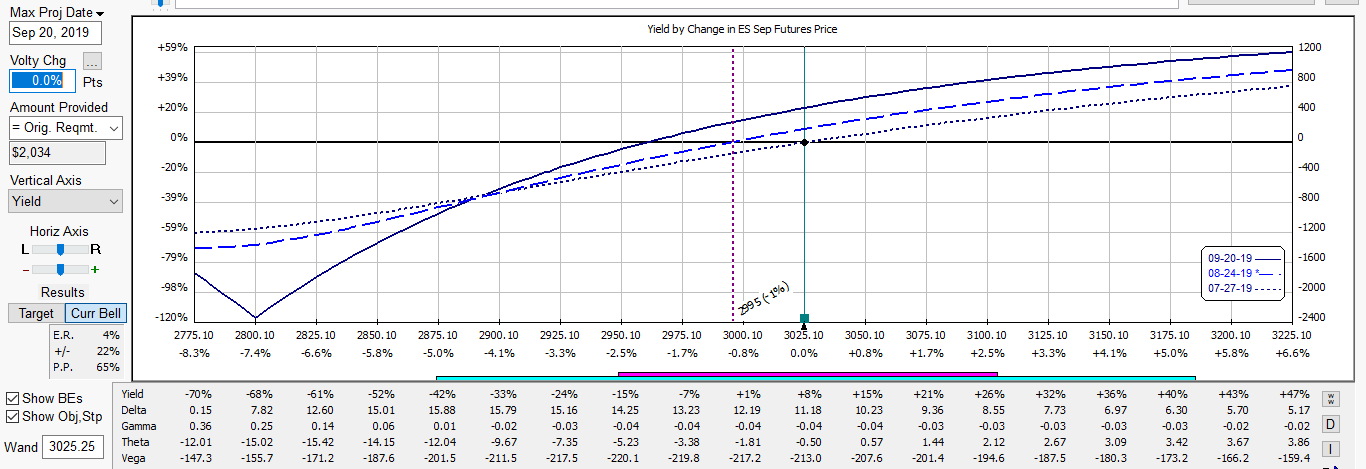Click the -0.50 Theta cell
This screenshot has width=1366, height=469.
[x=806, y=442]
